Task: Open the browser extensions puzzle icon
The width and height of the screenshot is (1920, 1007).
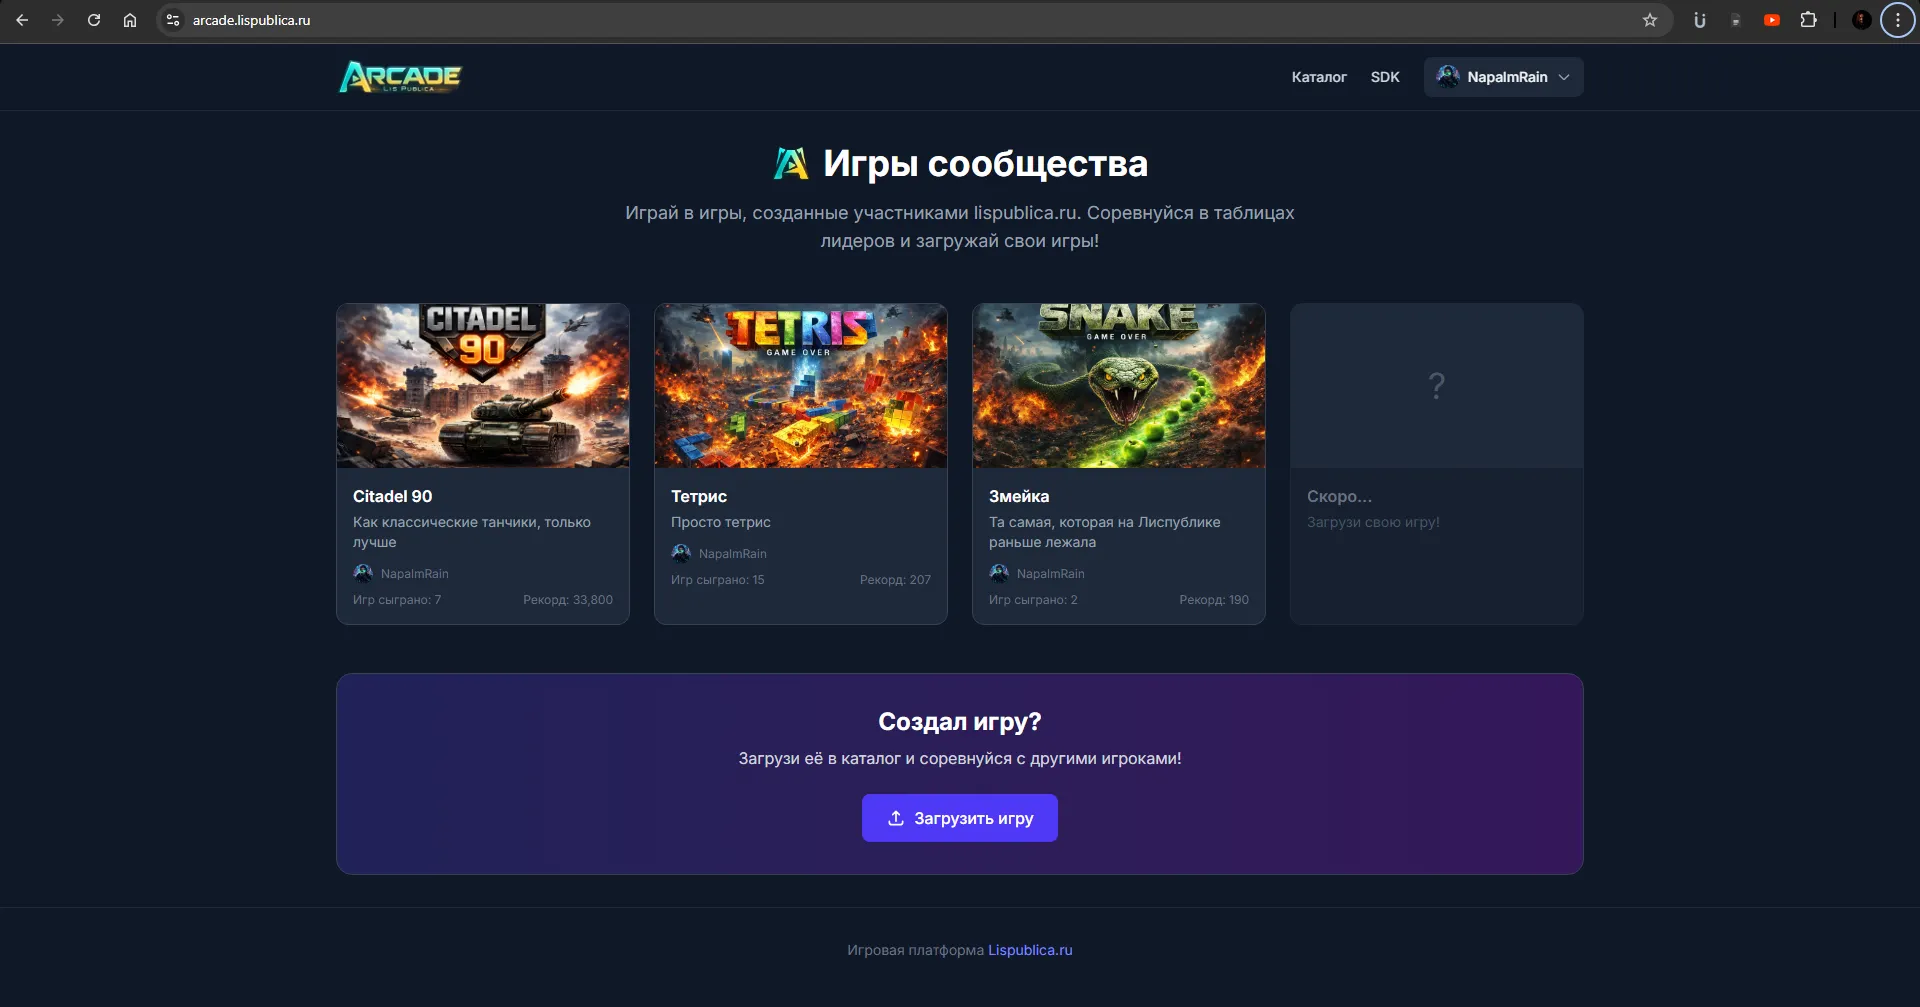Action: [x=1808, y=20]
